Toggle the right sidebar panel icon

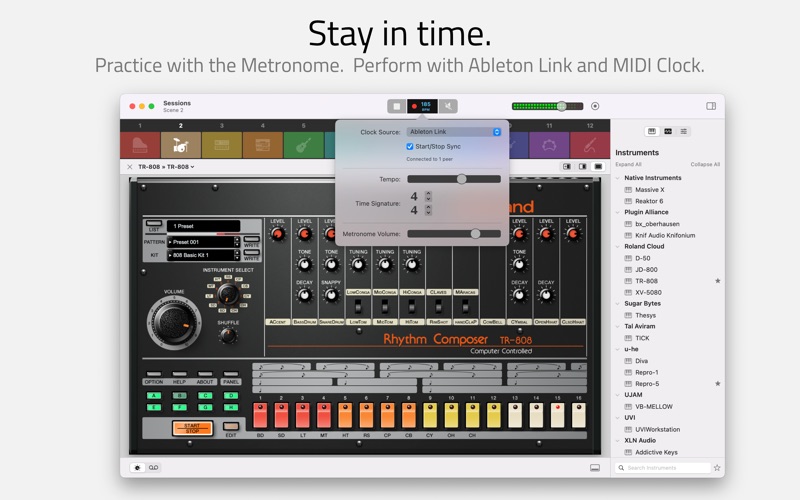pyautogui.click(x=711, y=106)
